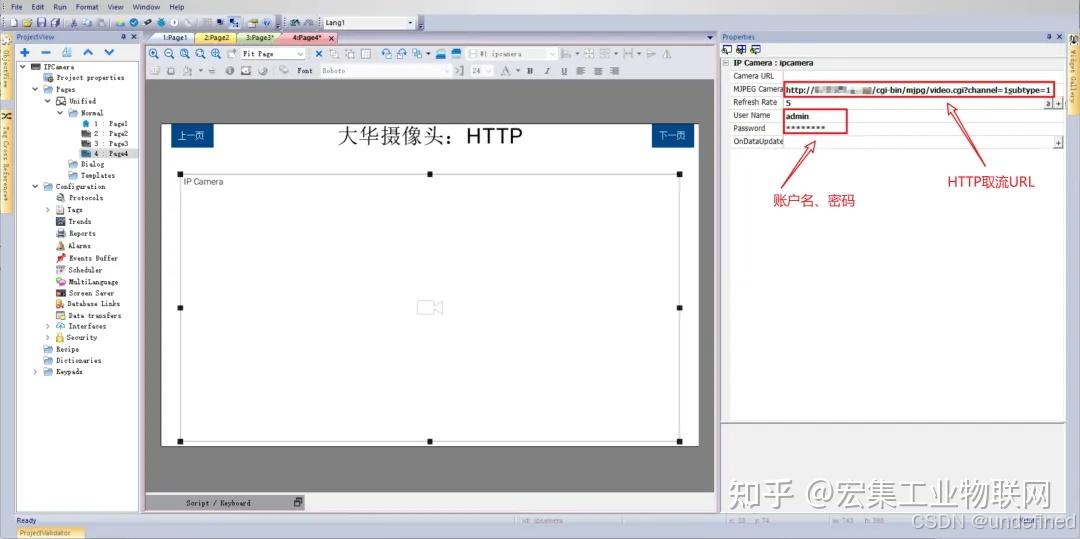Click the plus button beside OnDataUpdate
This screenshot has width=1080, height=539.
coord(1058,142)
